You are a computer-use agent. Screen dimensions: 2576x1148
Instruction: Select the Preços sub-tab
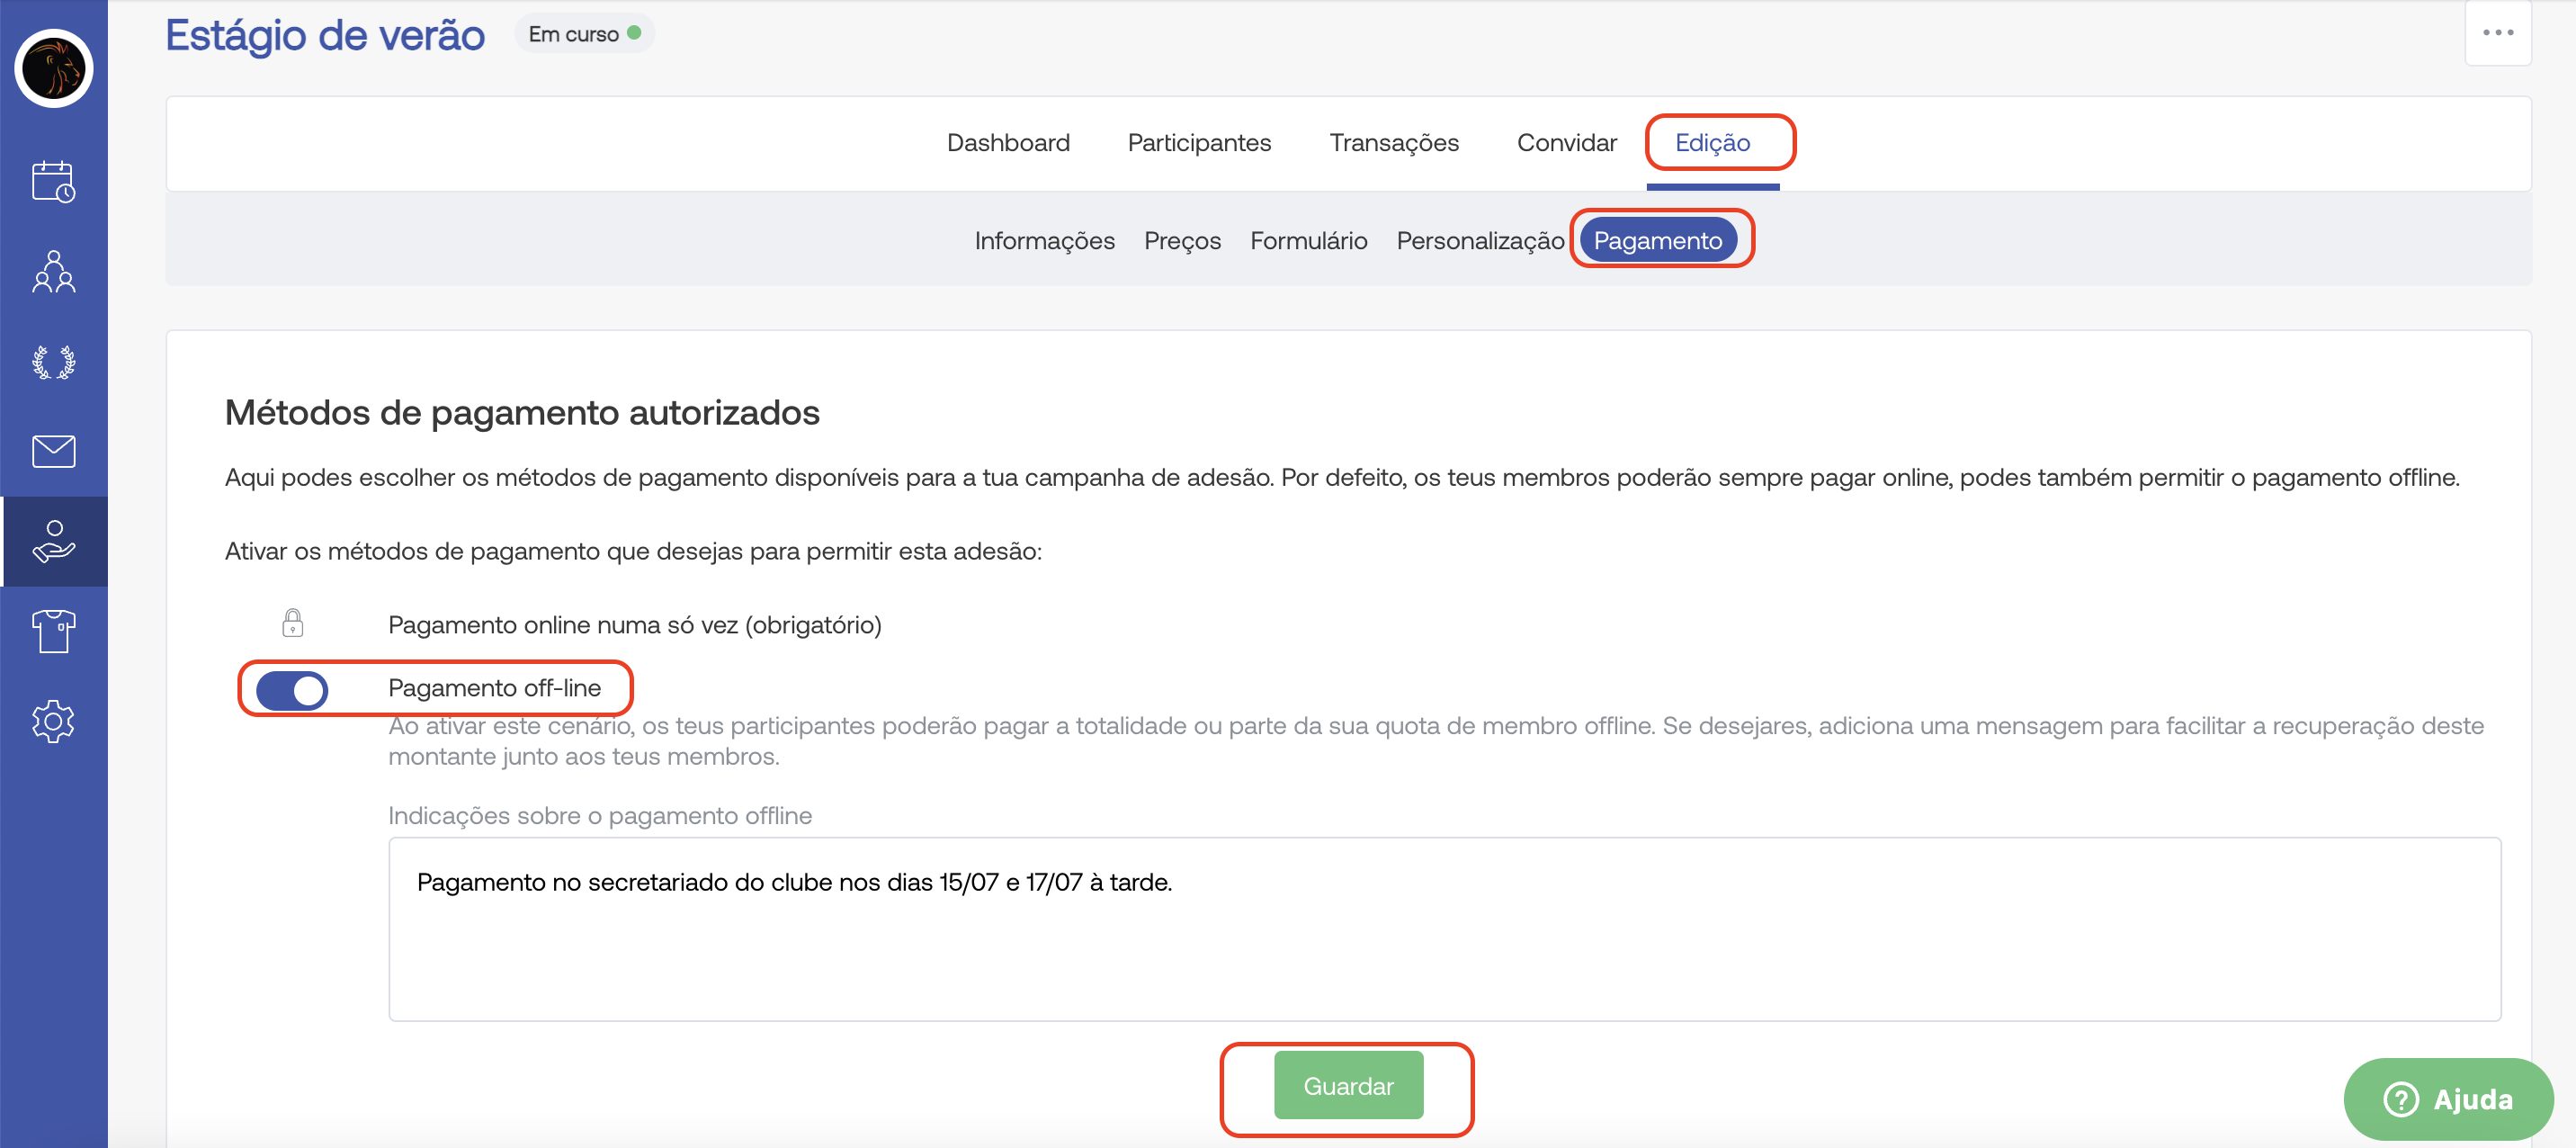point(1182,241)
